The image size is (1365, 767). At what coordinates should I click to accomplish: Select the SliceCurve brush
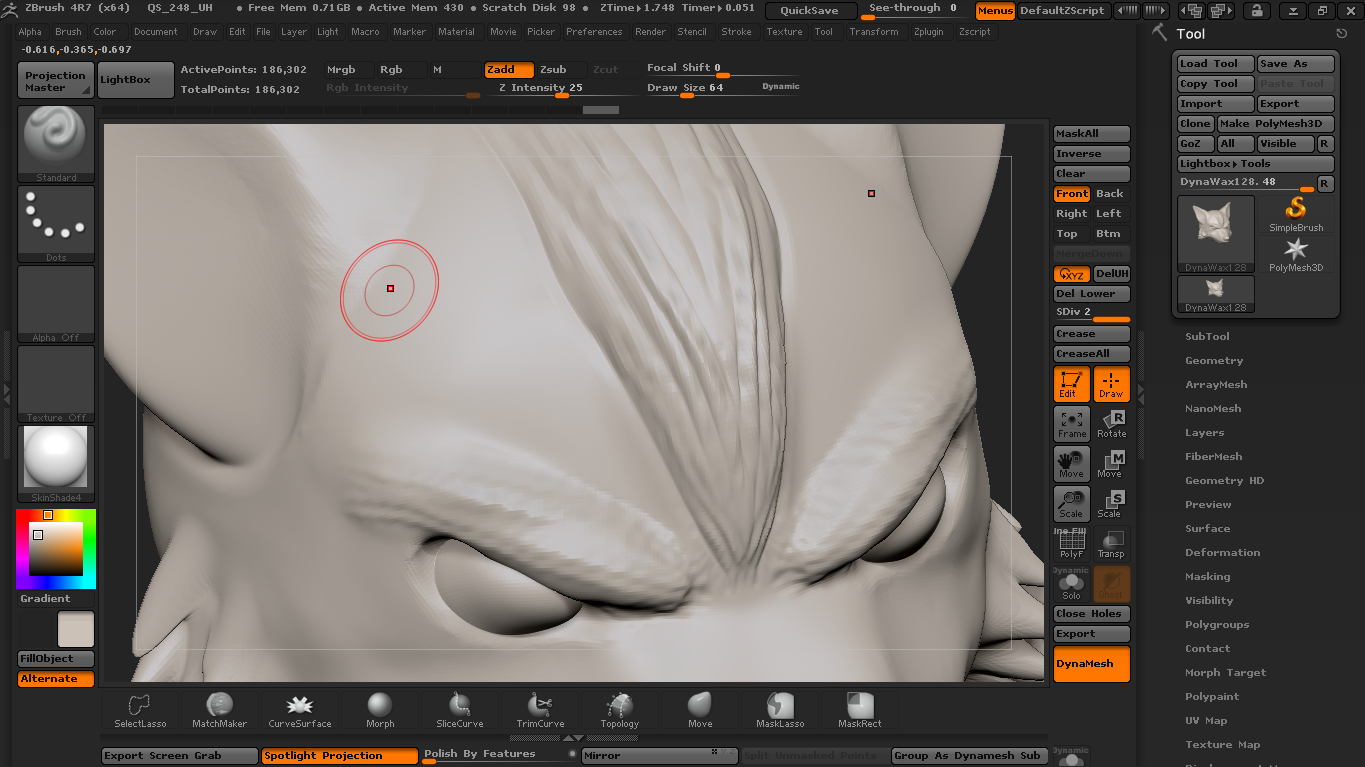[x=460, y=710]
